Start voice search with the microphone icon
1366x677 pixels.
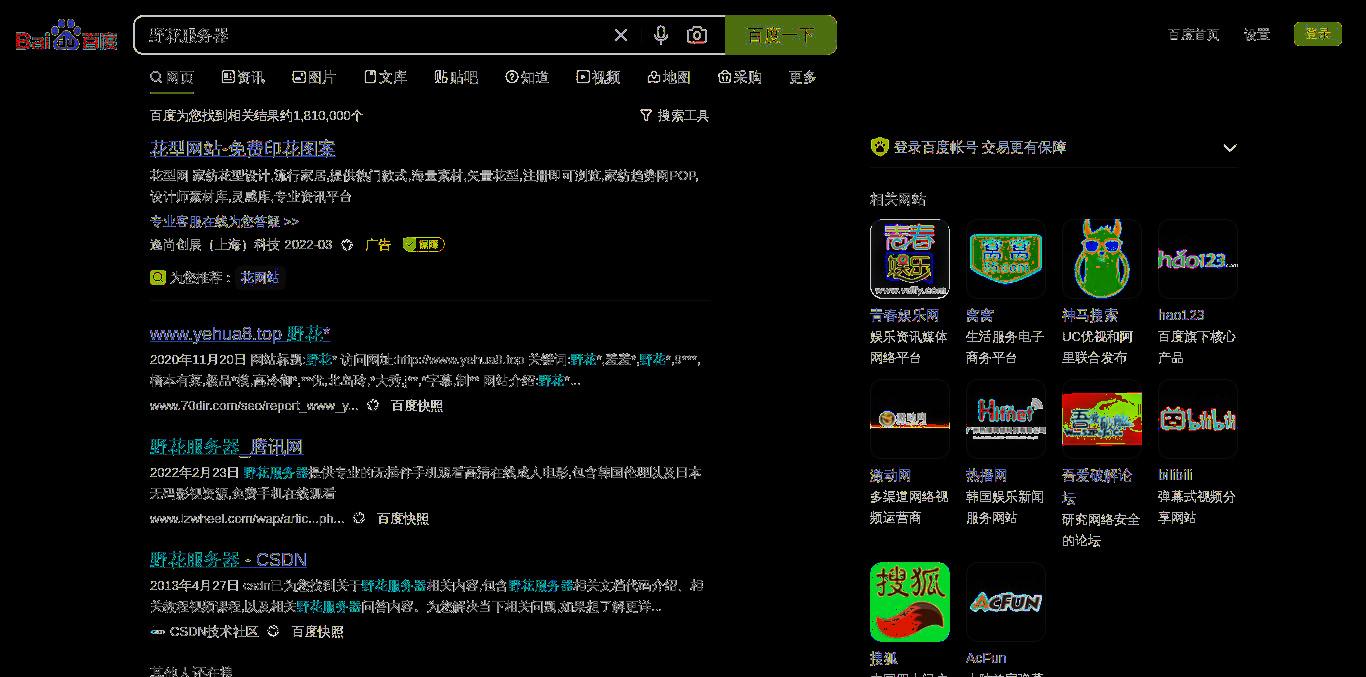point(660,35)
